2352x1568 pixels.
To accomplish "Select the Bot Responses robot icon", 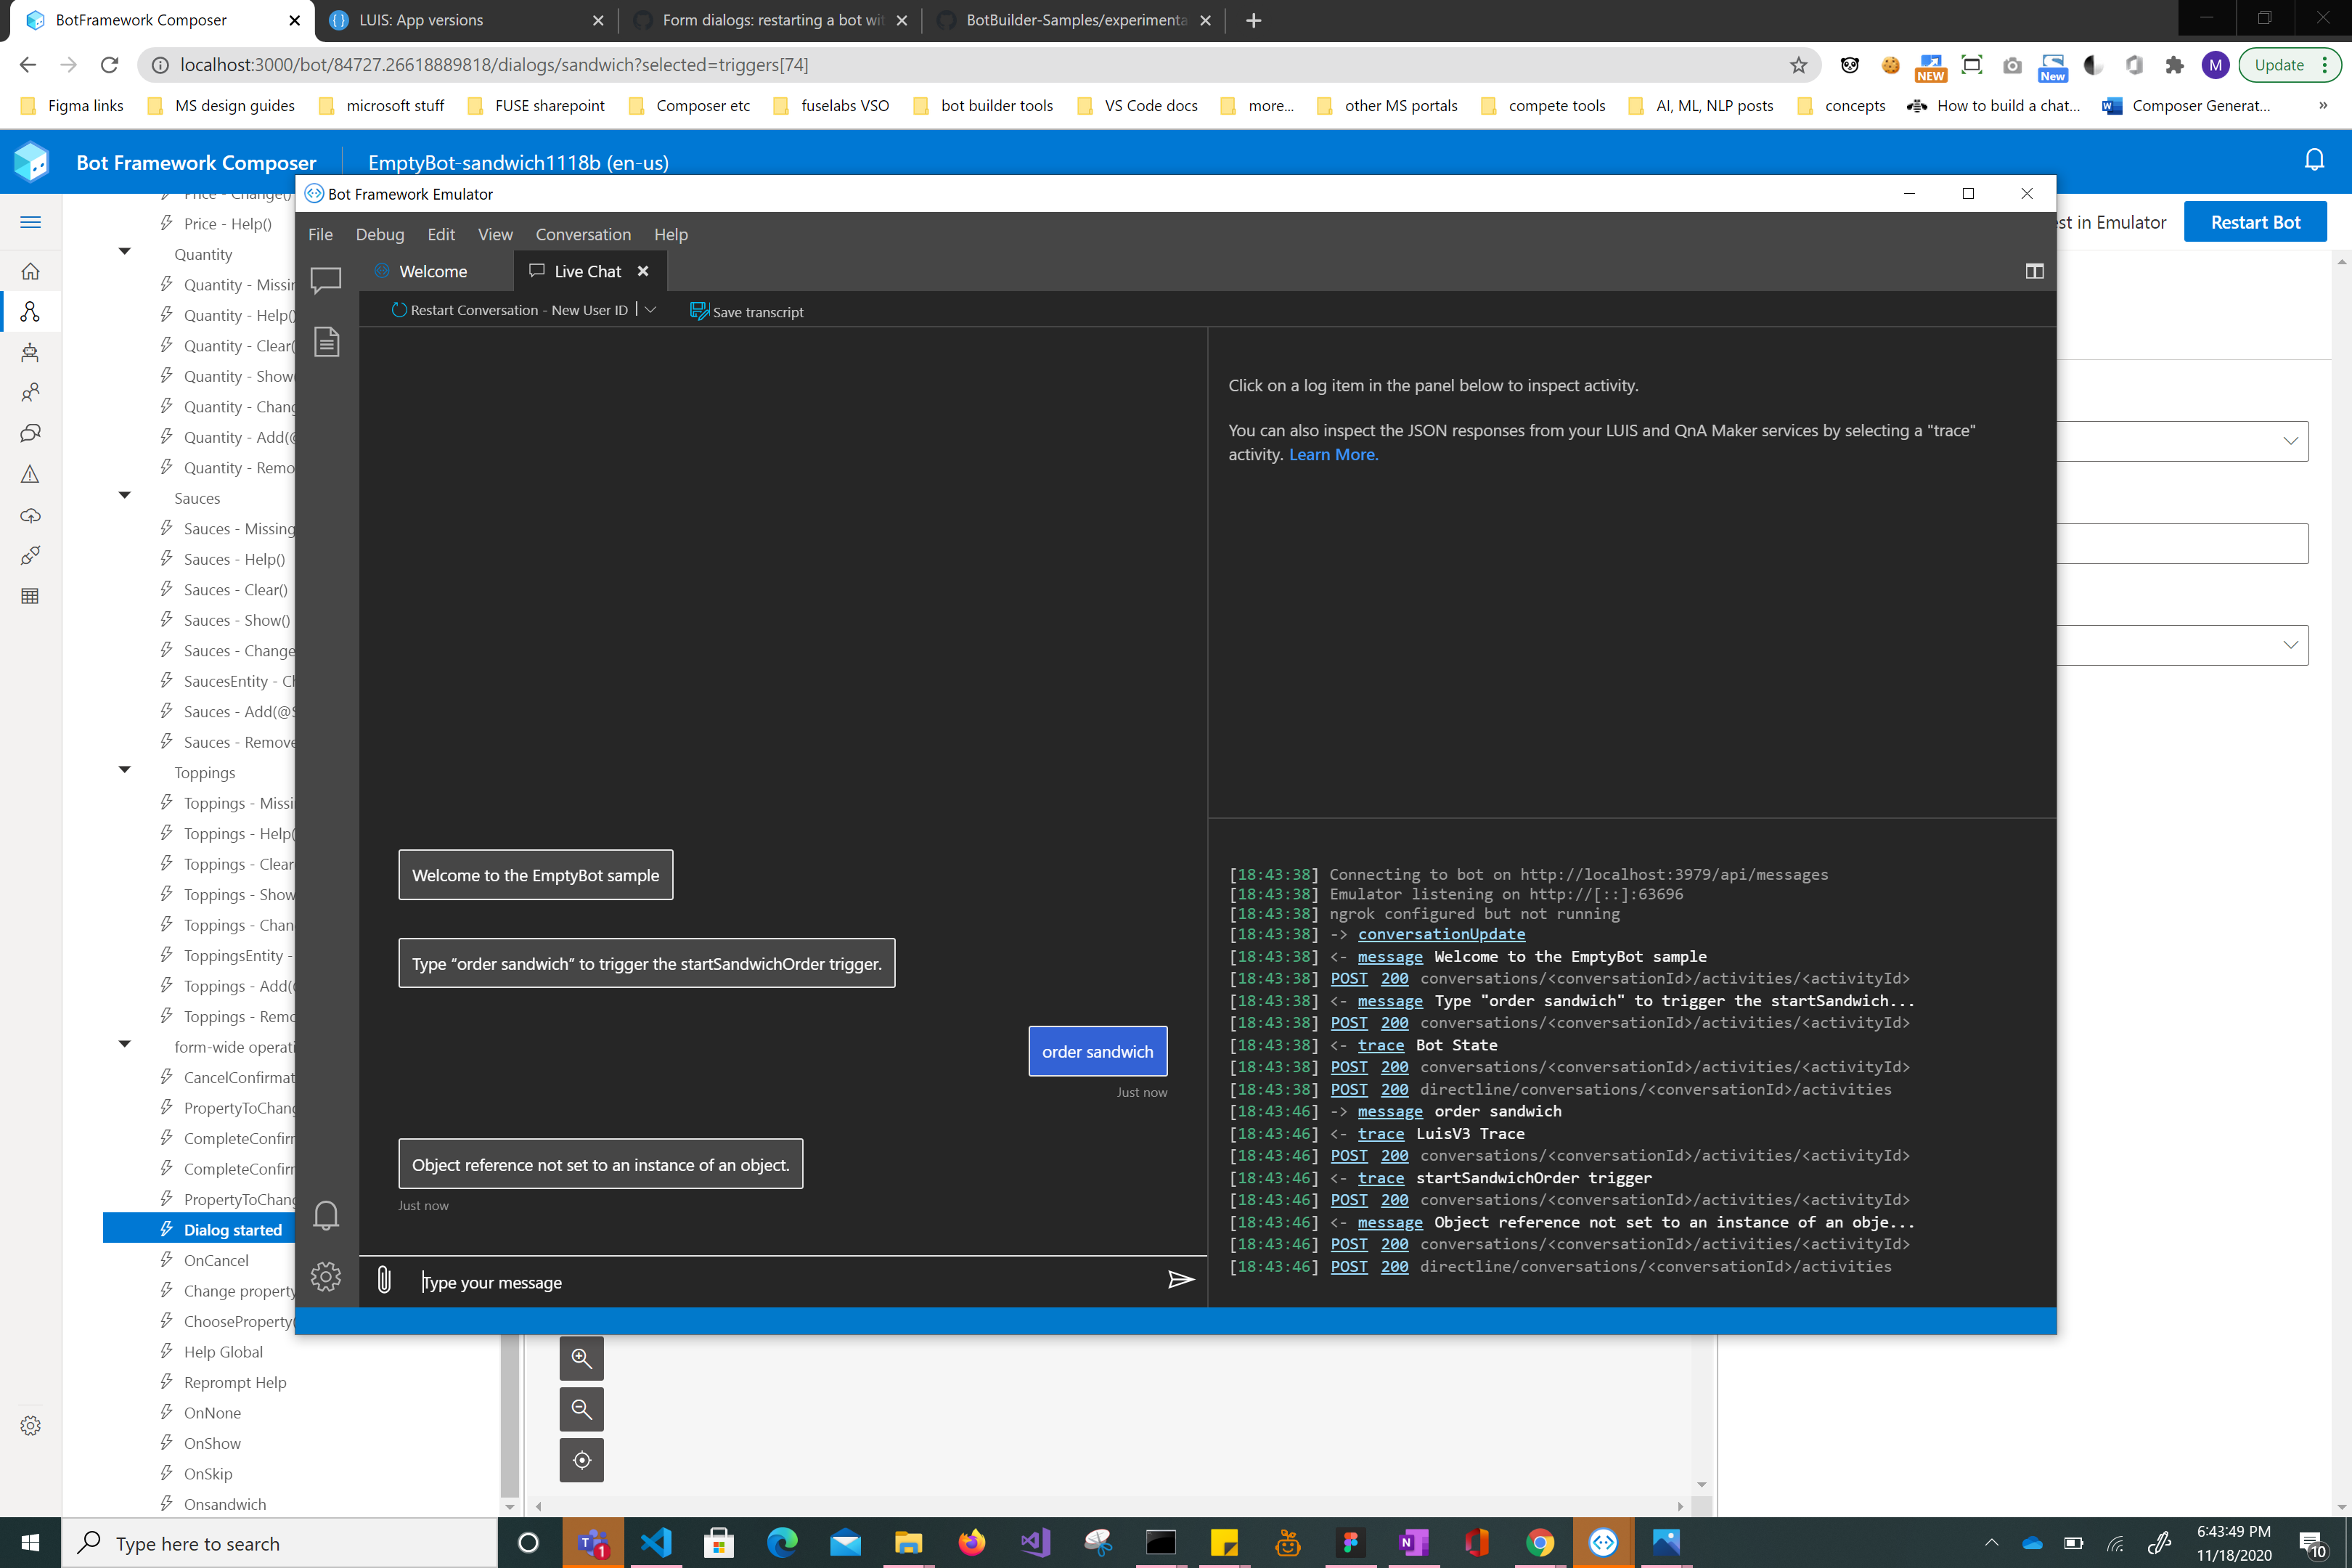I will (x=31, y=352).
